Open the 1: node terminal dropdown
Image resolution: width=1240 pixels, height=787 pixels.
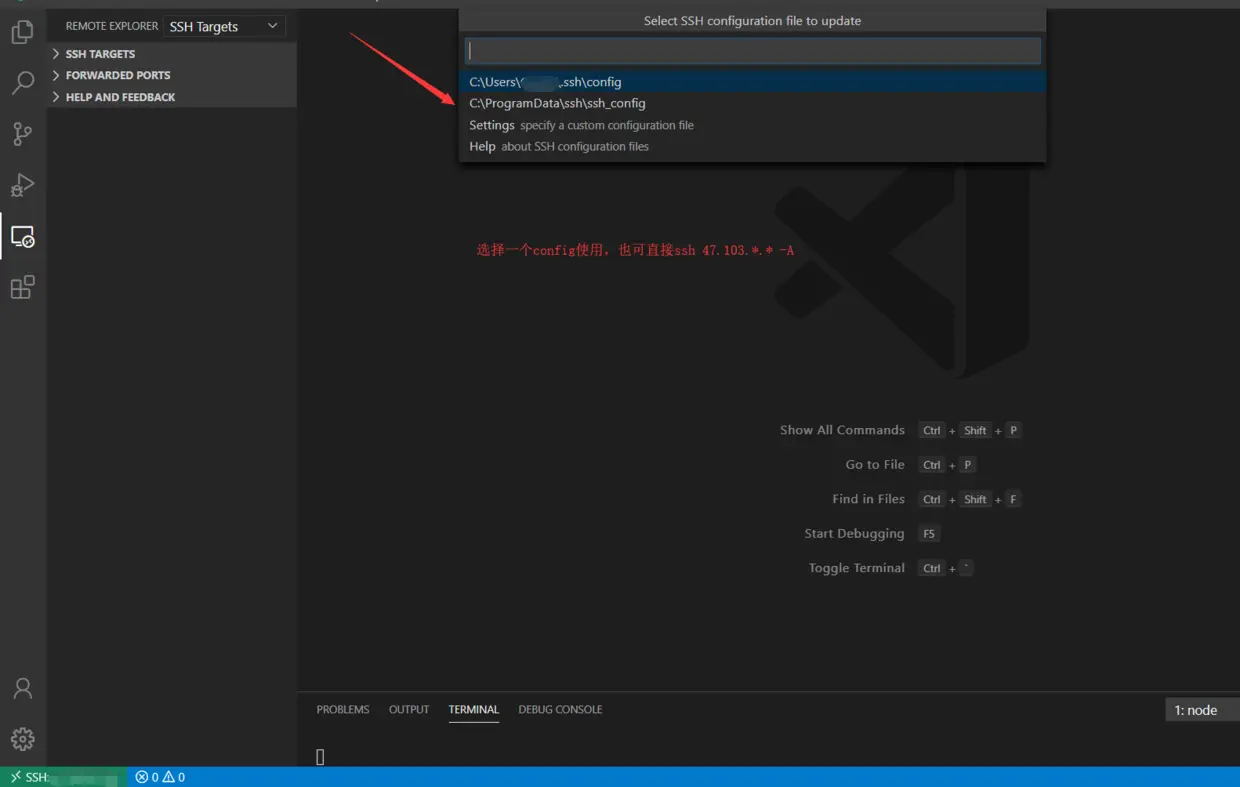point(1203,710)
